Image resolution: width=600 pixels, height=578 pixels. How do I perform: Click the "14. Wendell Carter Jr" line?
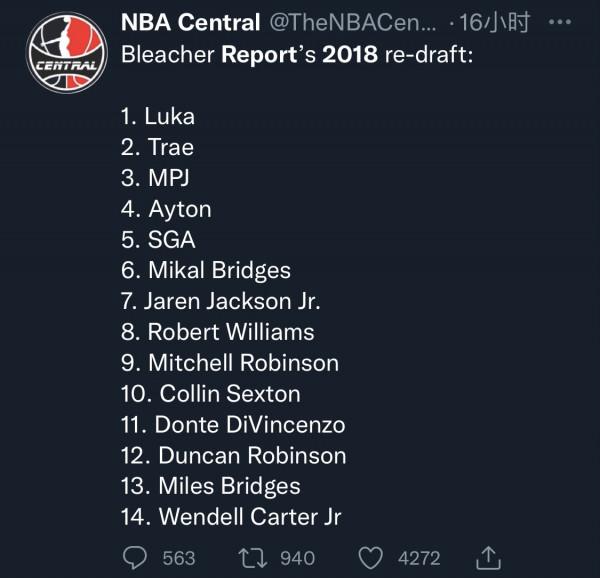(x=230, y=517)
